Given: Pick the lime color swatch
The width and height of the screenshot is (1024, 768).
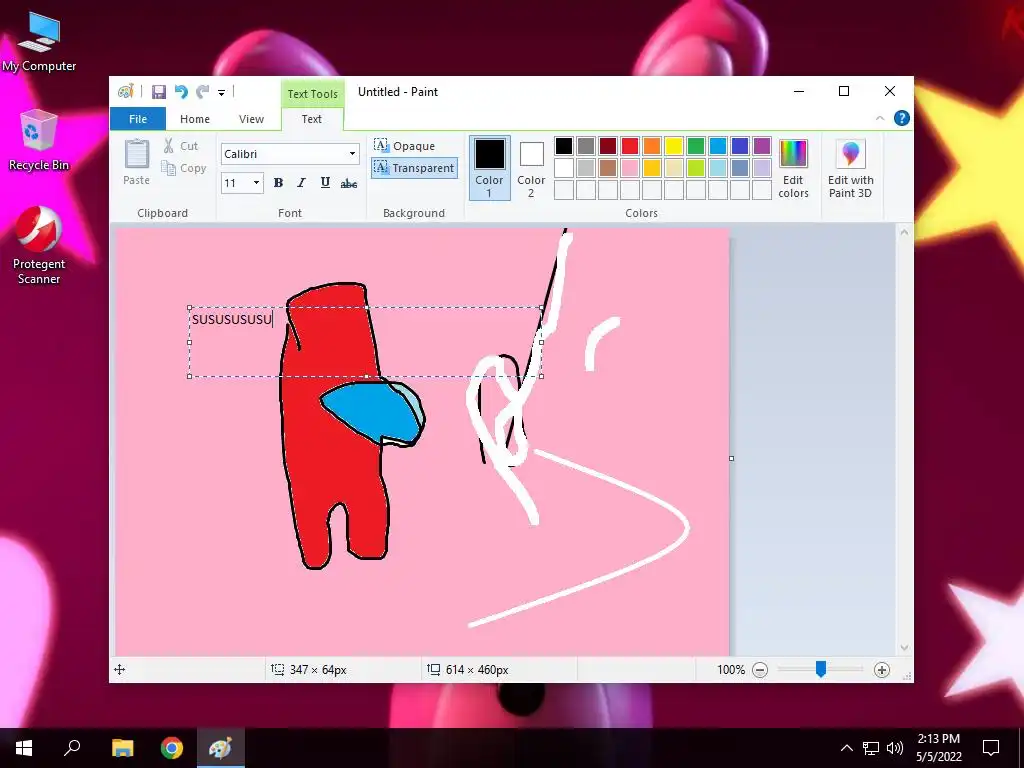Looking at the screenshot, I should coord(696,168).
